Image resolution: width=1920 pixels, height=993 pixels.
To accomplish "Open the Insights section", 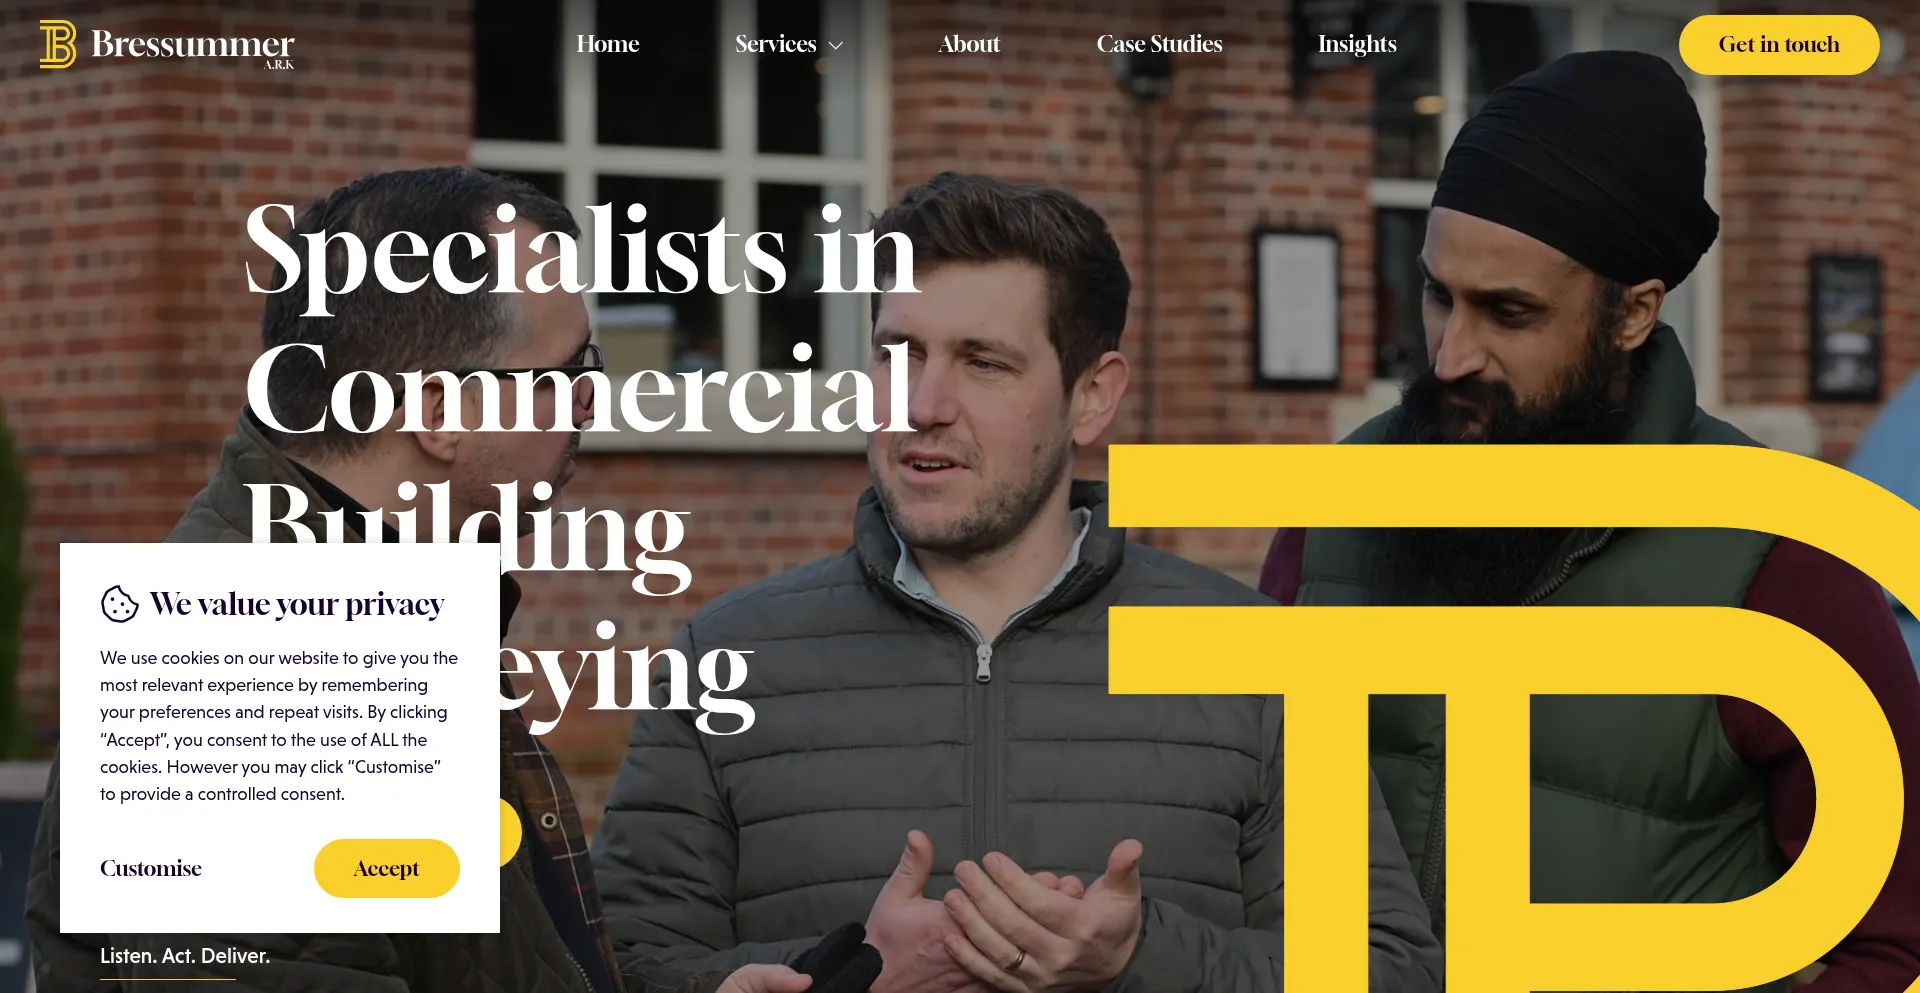I will [x=1357, y=44].
